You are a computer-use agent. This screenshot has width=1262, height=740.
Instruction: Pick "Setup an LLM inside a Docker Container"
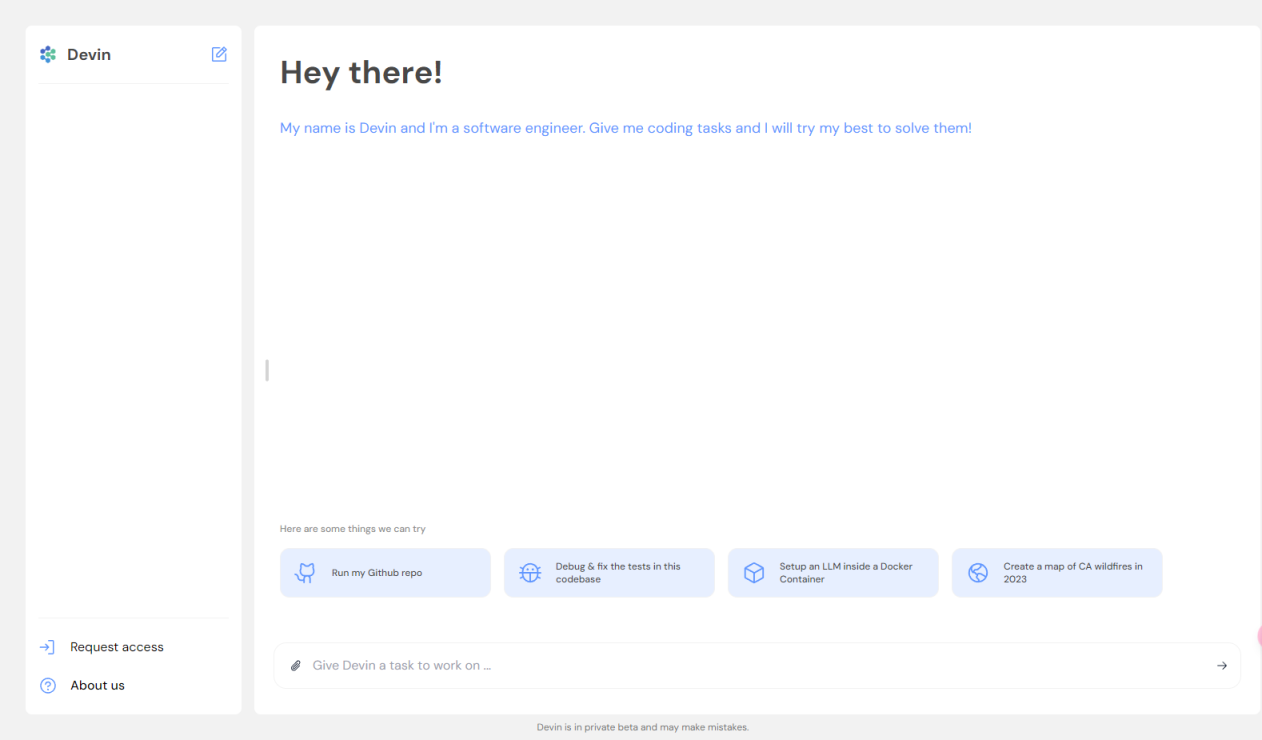(x=845, y=573)
